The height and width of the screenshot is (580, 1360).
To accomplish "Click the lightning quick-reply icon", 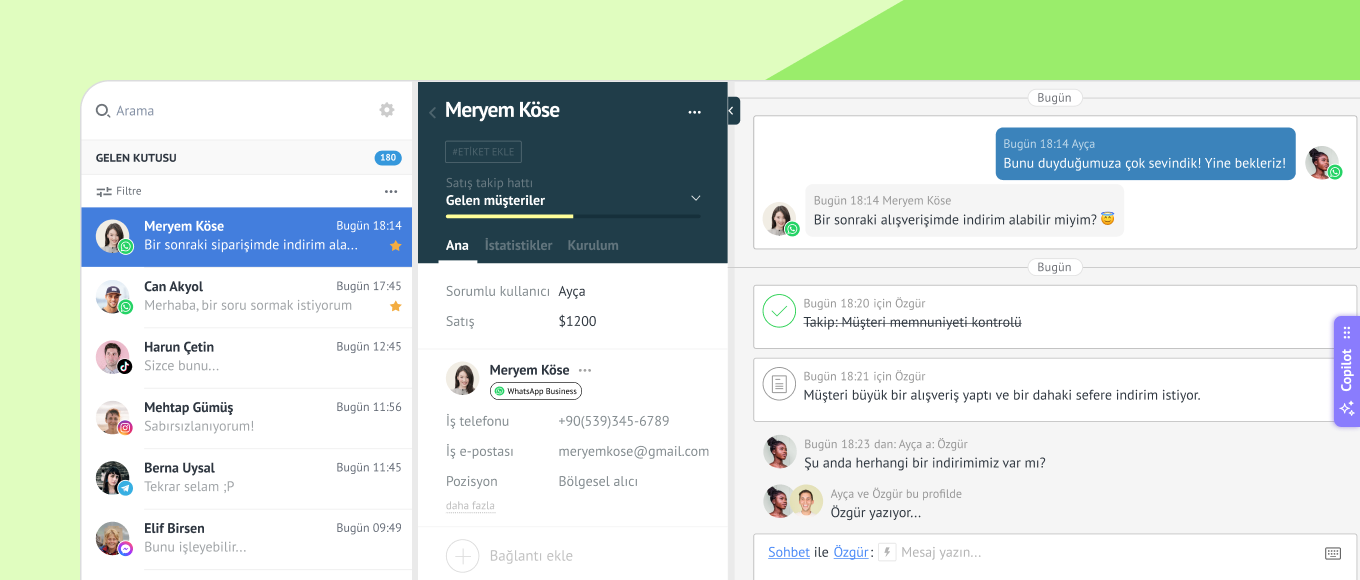I will (x=887, y=552).
